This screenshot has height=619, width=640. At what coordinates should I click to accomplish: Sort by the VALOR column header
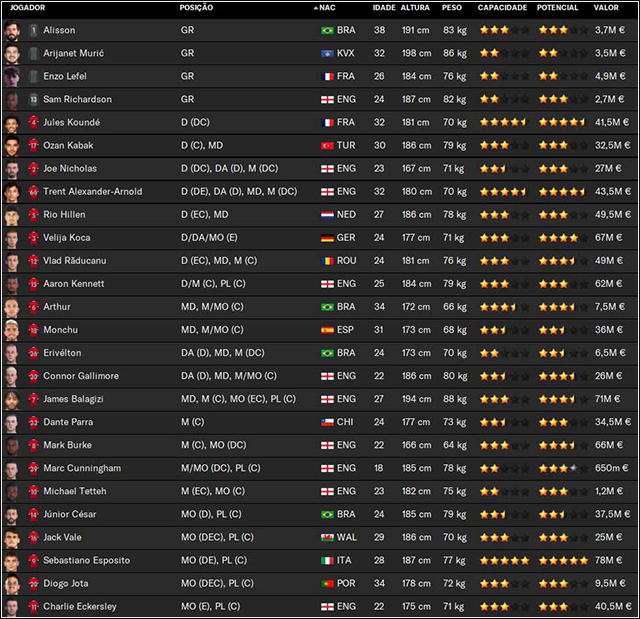point(606,8)
